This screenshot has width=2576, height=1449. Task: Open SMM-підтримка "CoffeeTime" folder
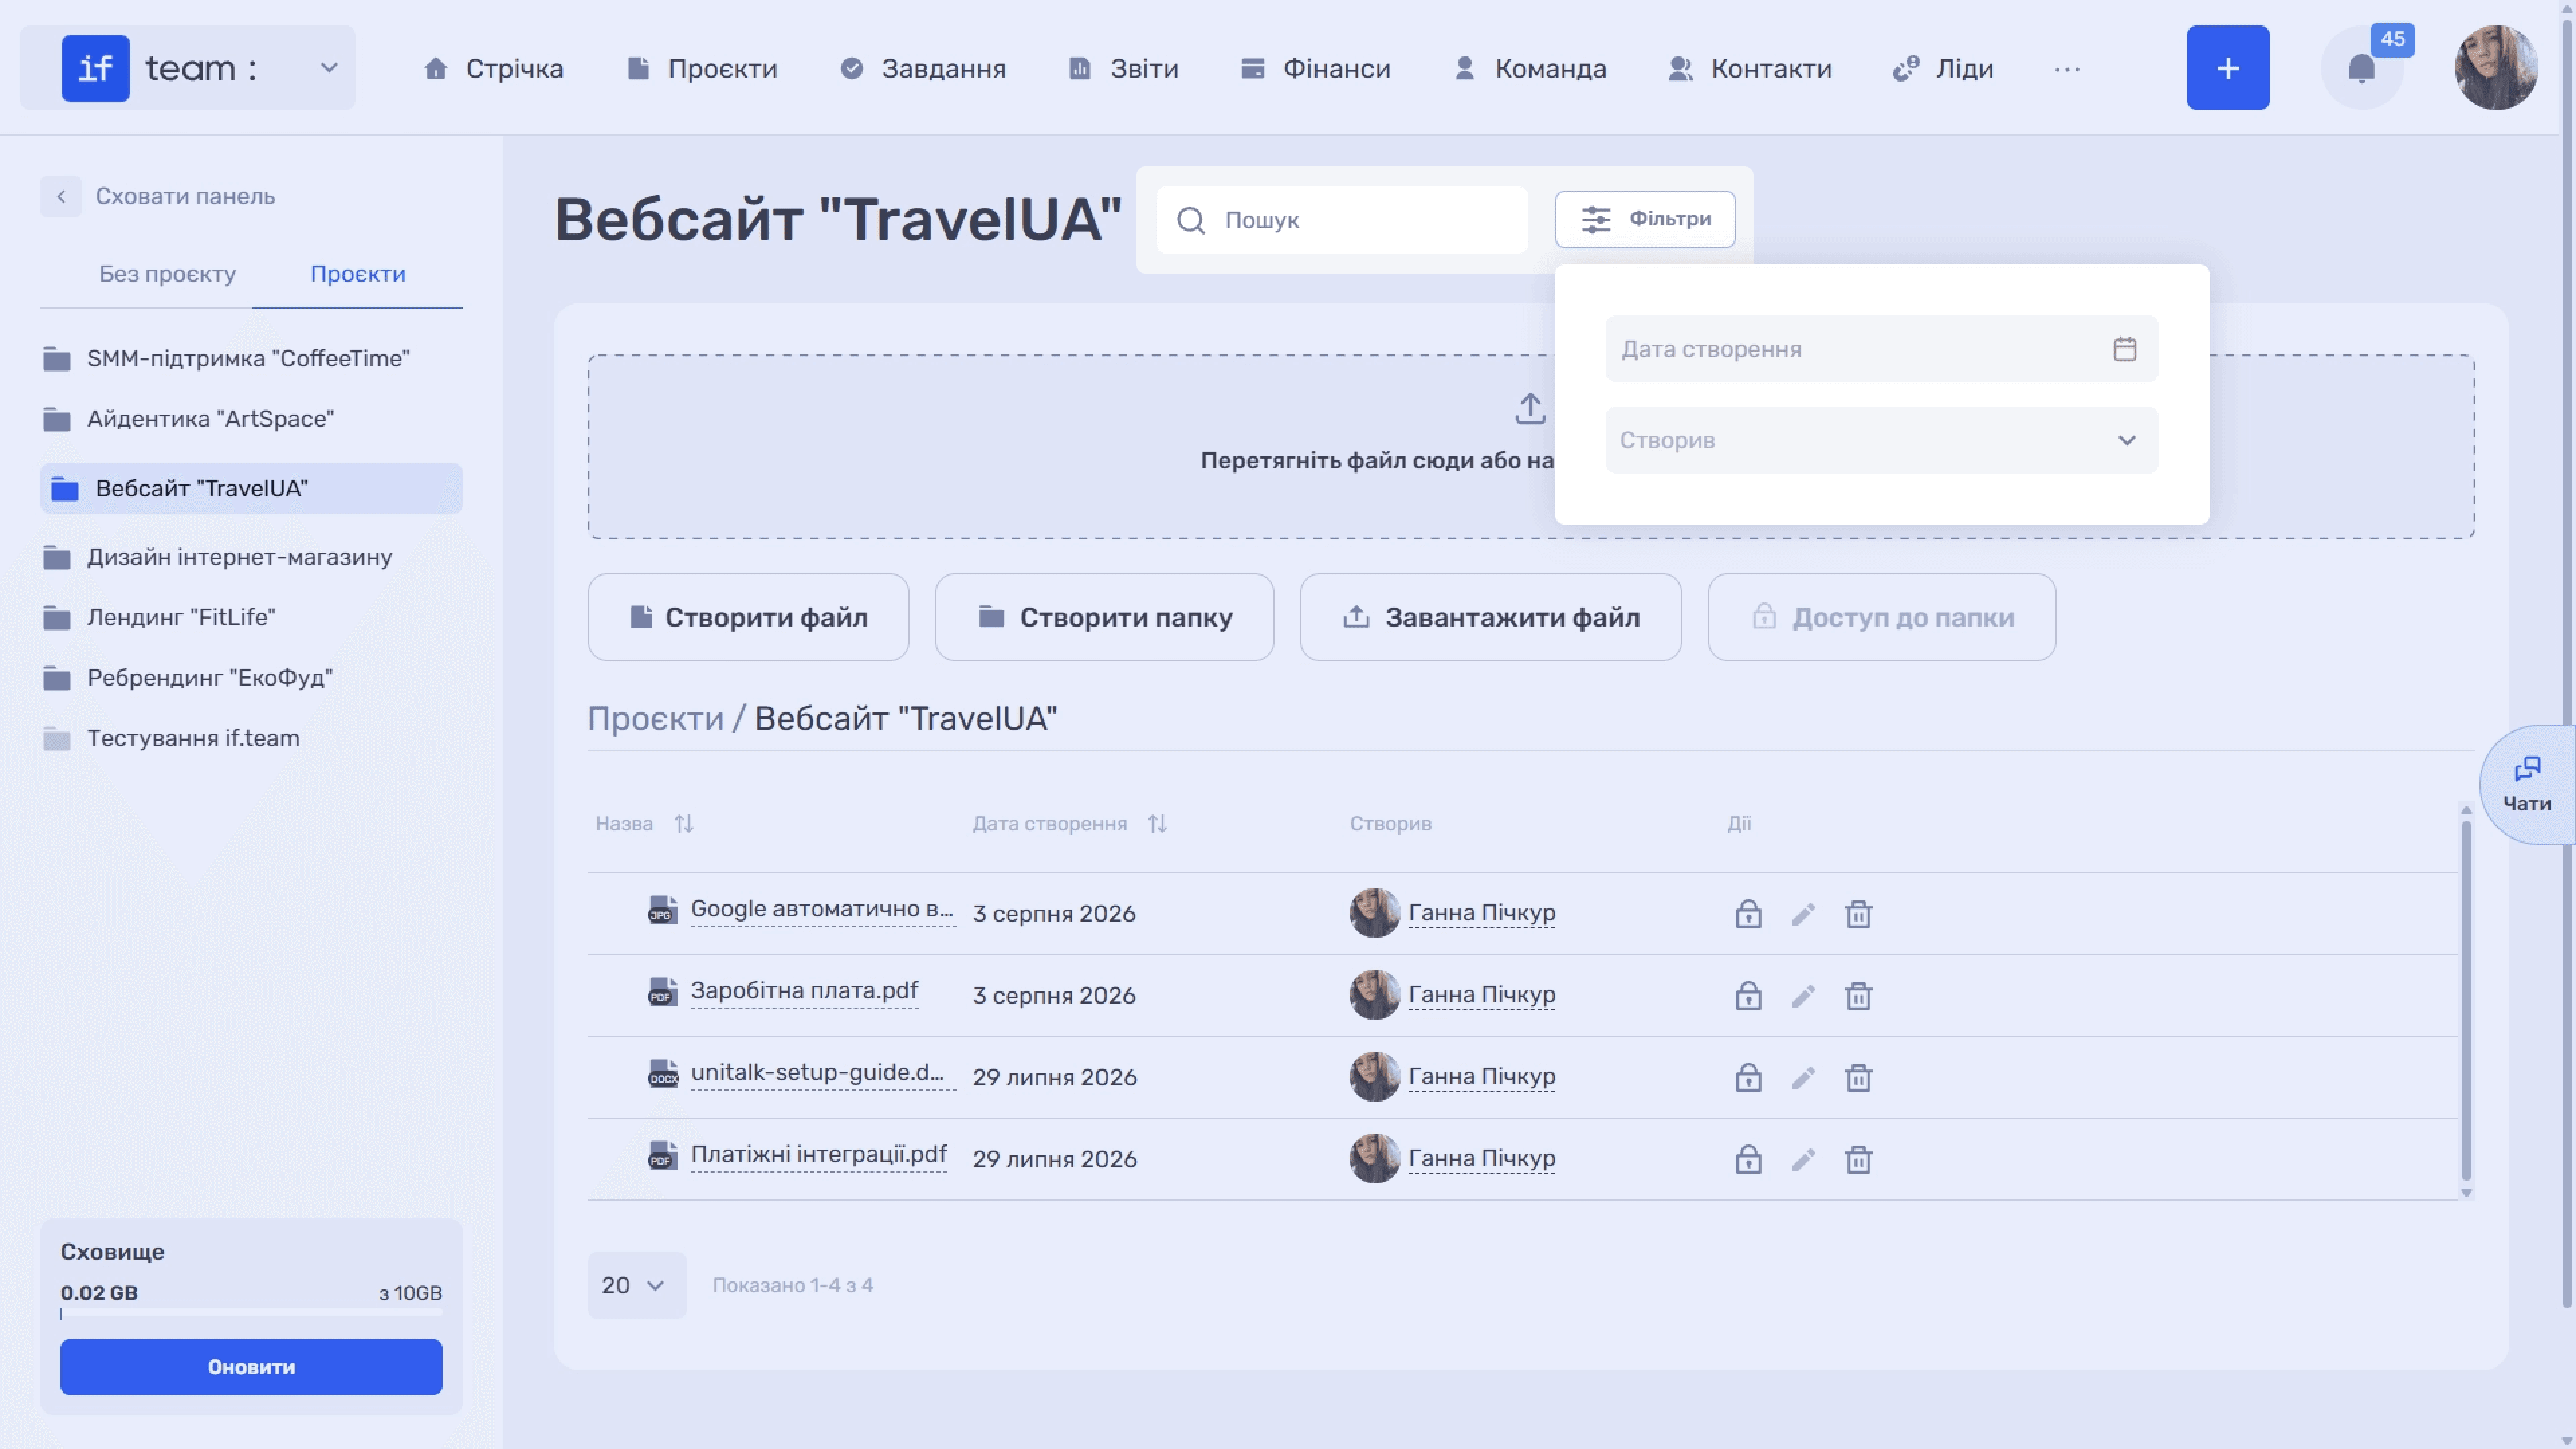[227, 358]
